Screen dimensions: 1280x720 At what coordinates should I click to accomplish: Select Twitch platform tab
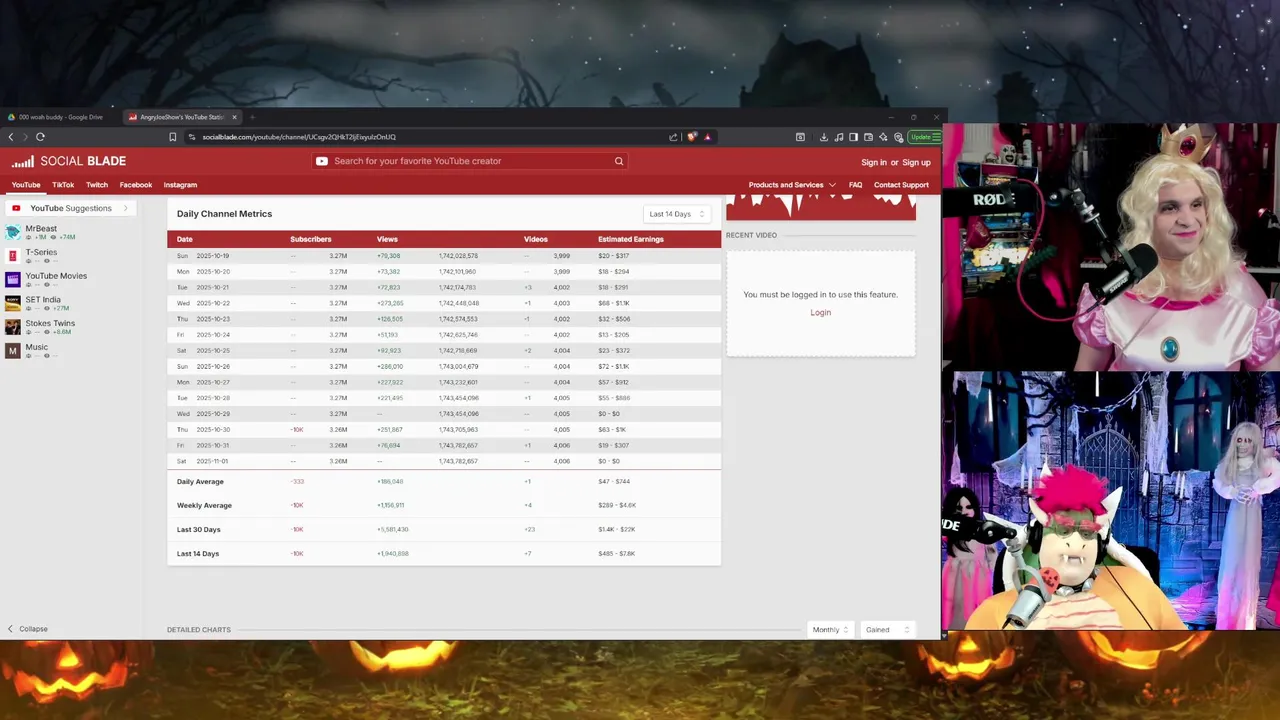point(97,185)
